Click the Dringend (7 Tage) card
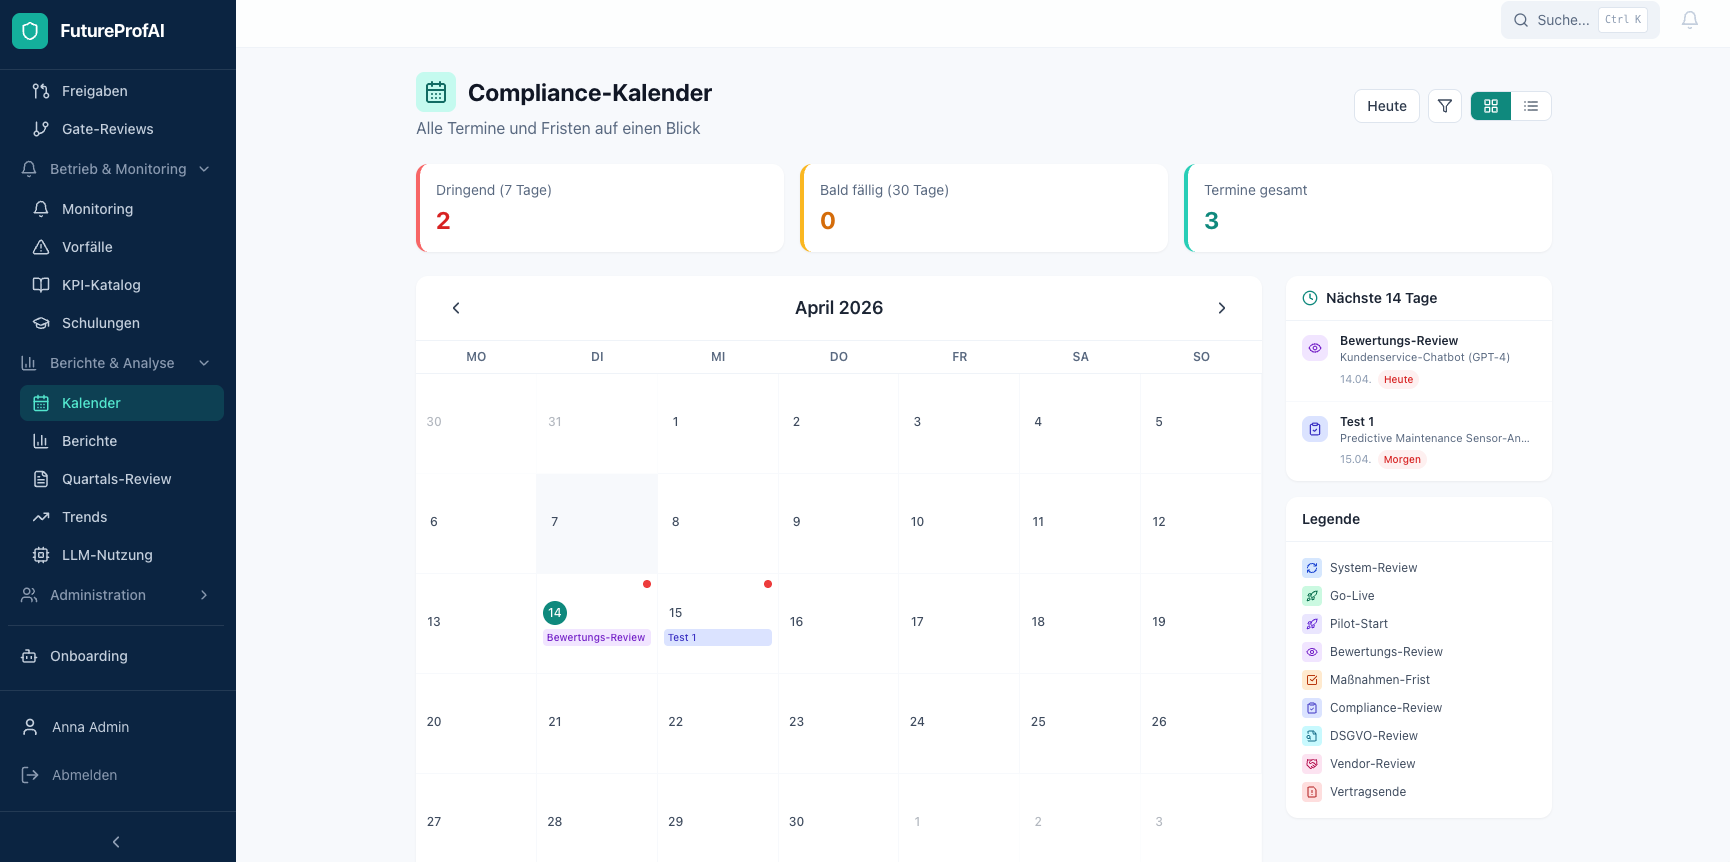This screenshot has width=1730, height=862. (600, 208)
